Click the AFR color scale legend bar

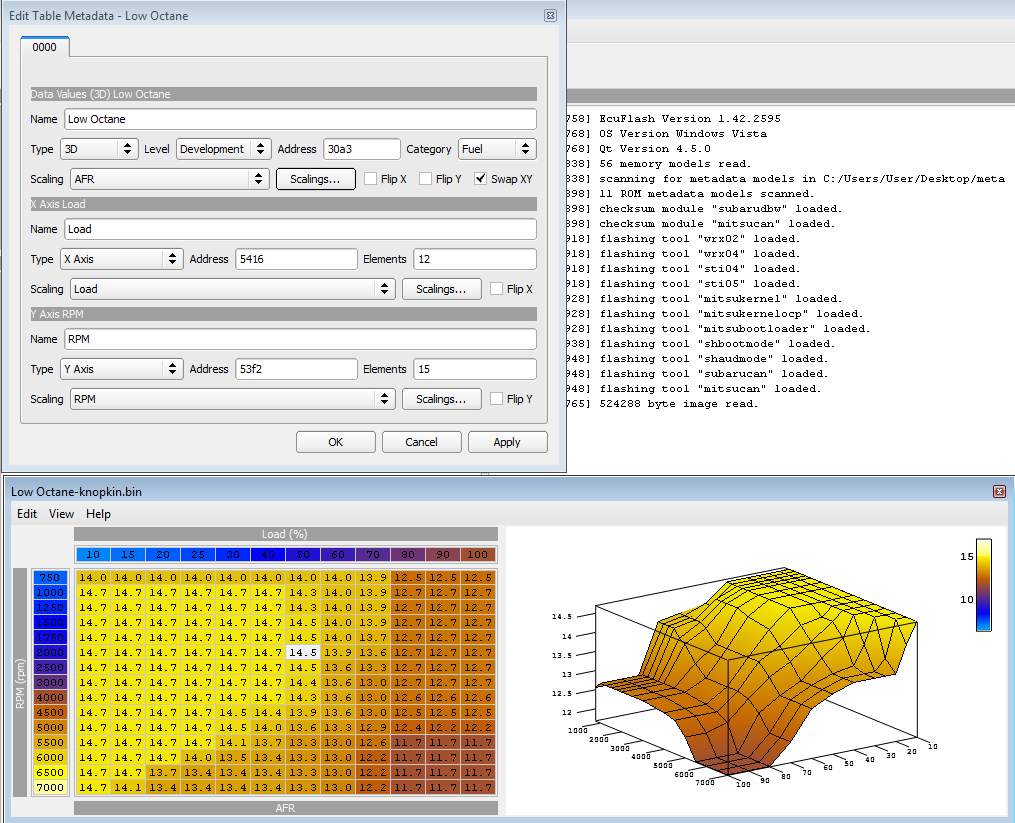pyautogui.click(x=983, y=585)
